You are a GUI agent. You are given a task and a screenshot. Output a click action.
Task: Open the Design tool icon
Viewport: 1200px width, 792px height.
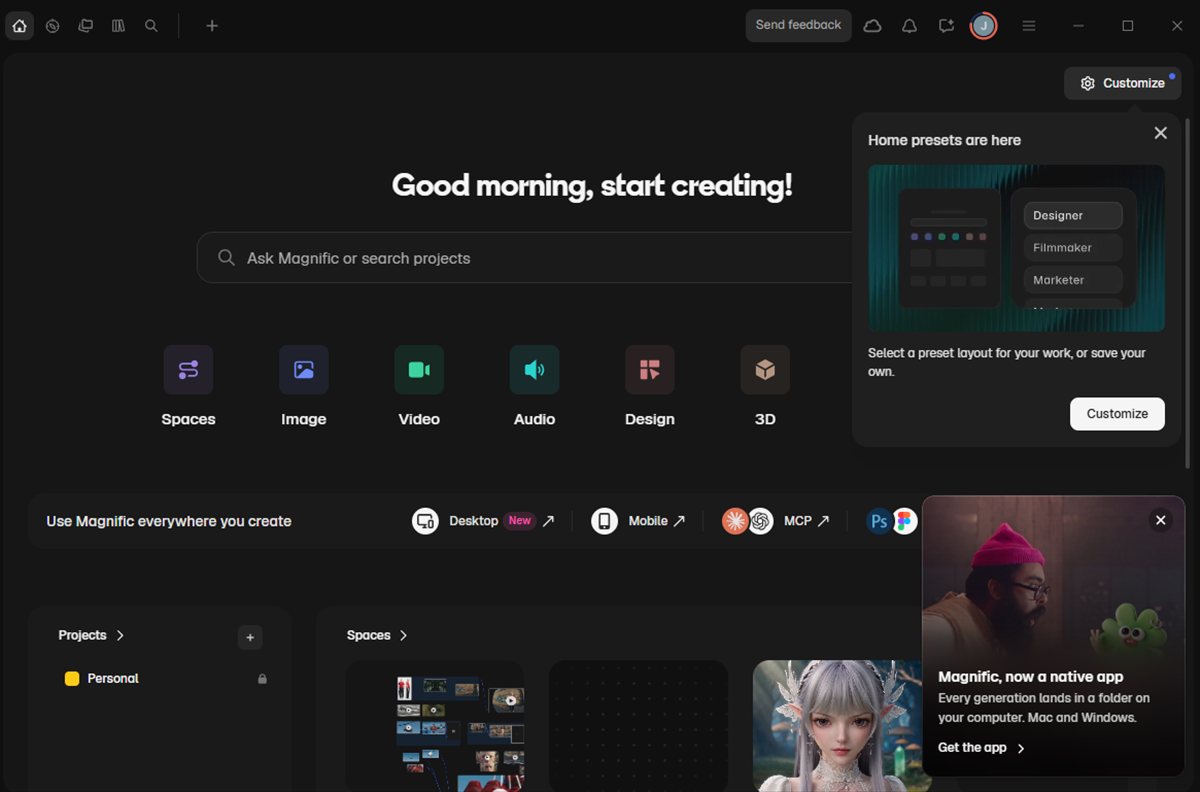pyautogui.click(x=650, y=370)
